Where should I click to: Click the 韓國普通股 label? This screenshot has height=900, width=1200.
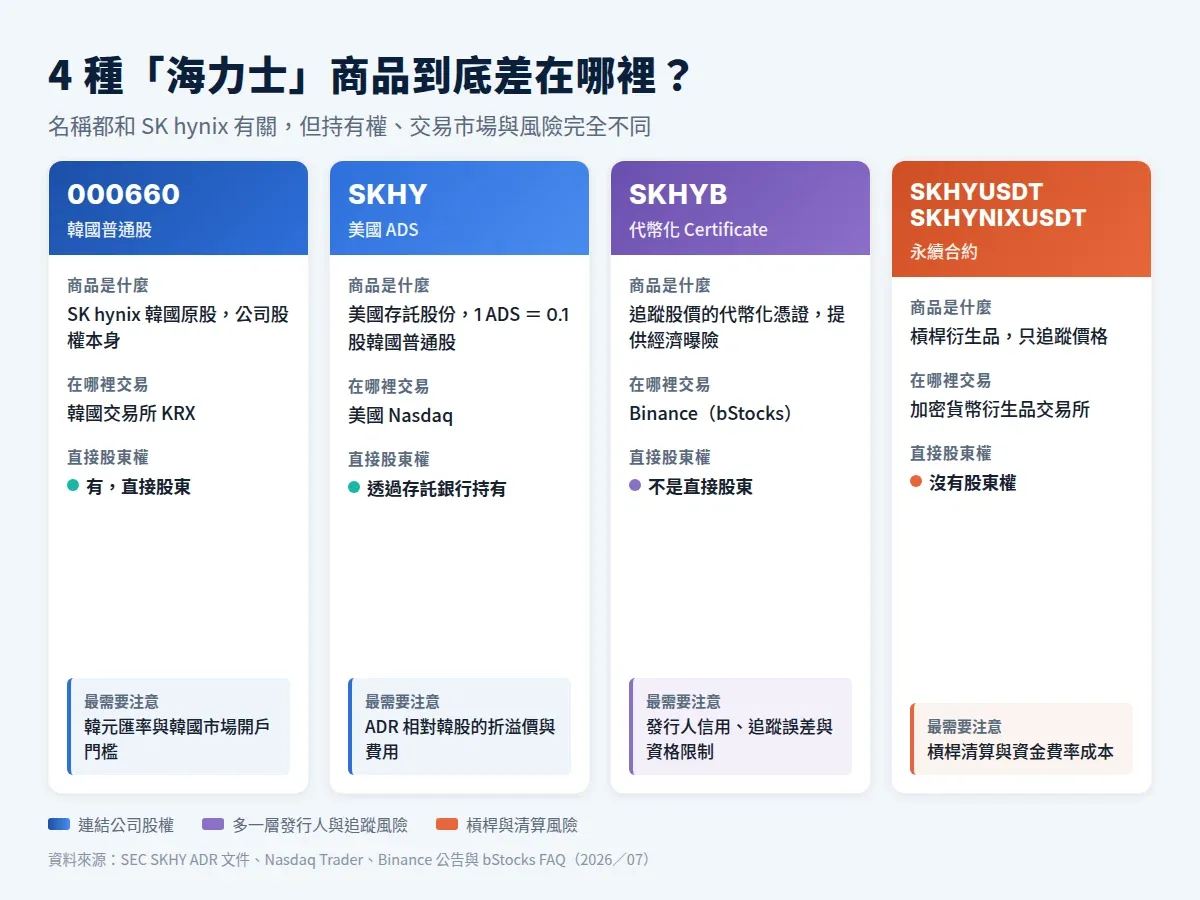[x=110, y=229]
